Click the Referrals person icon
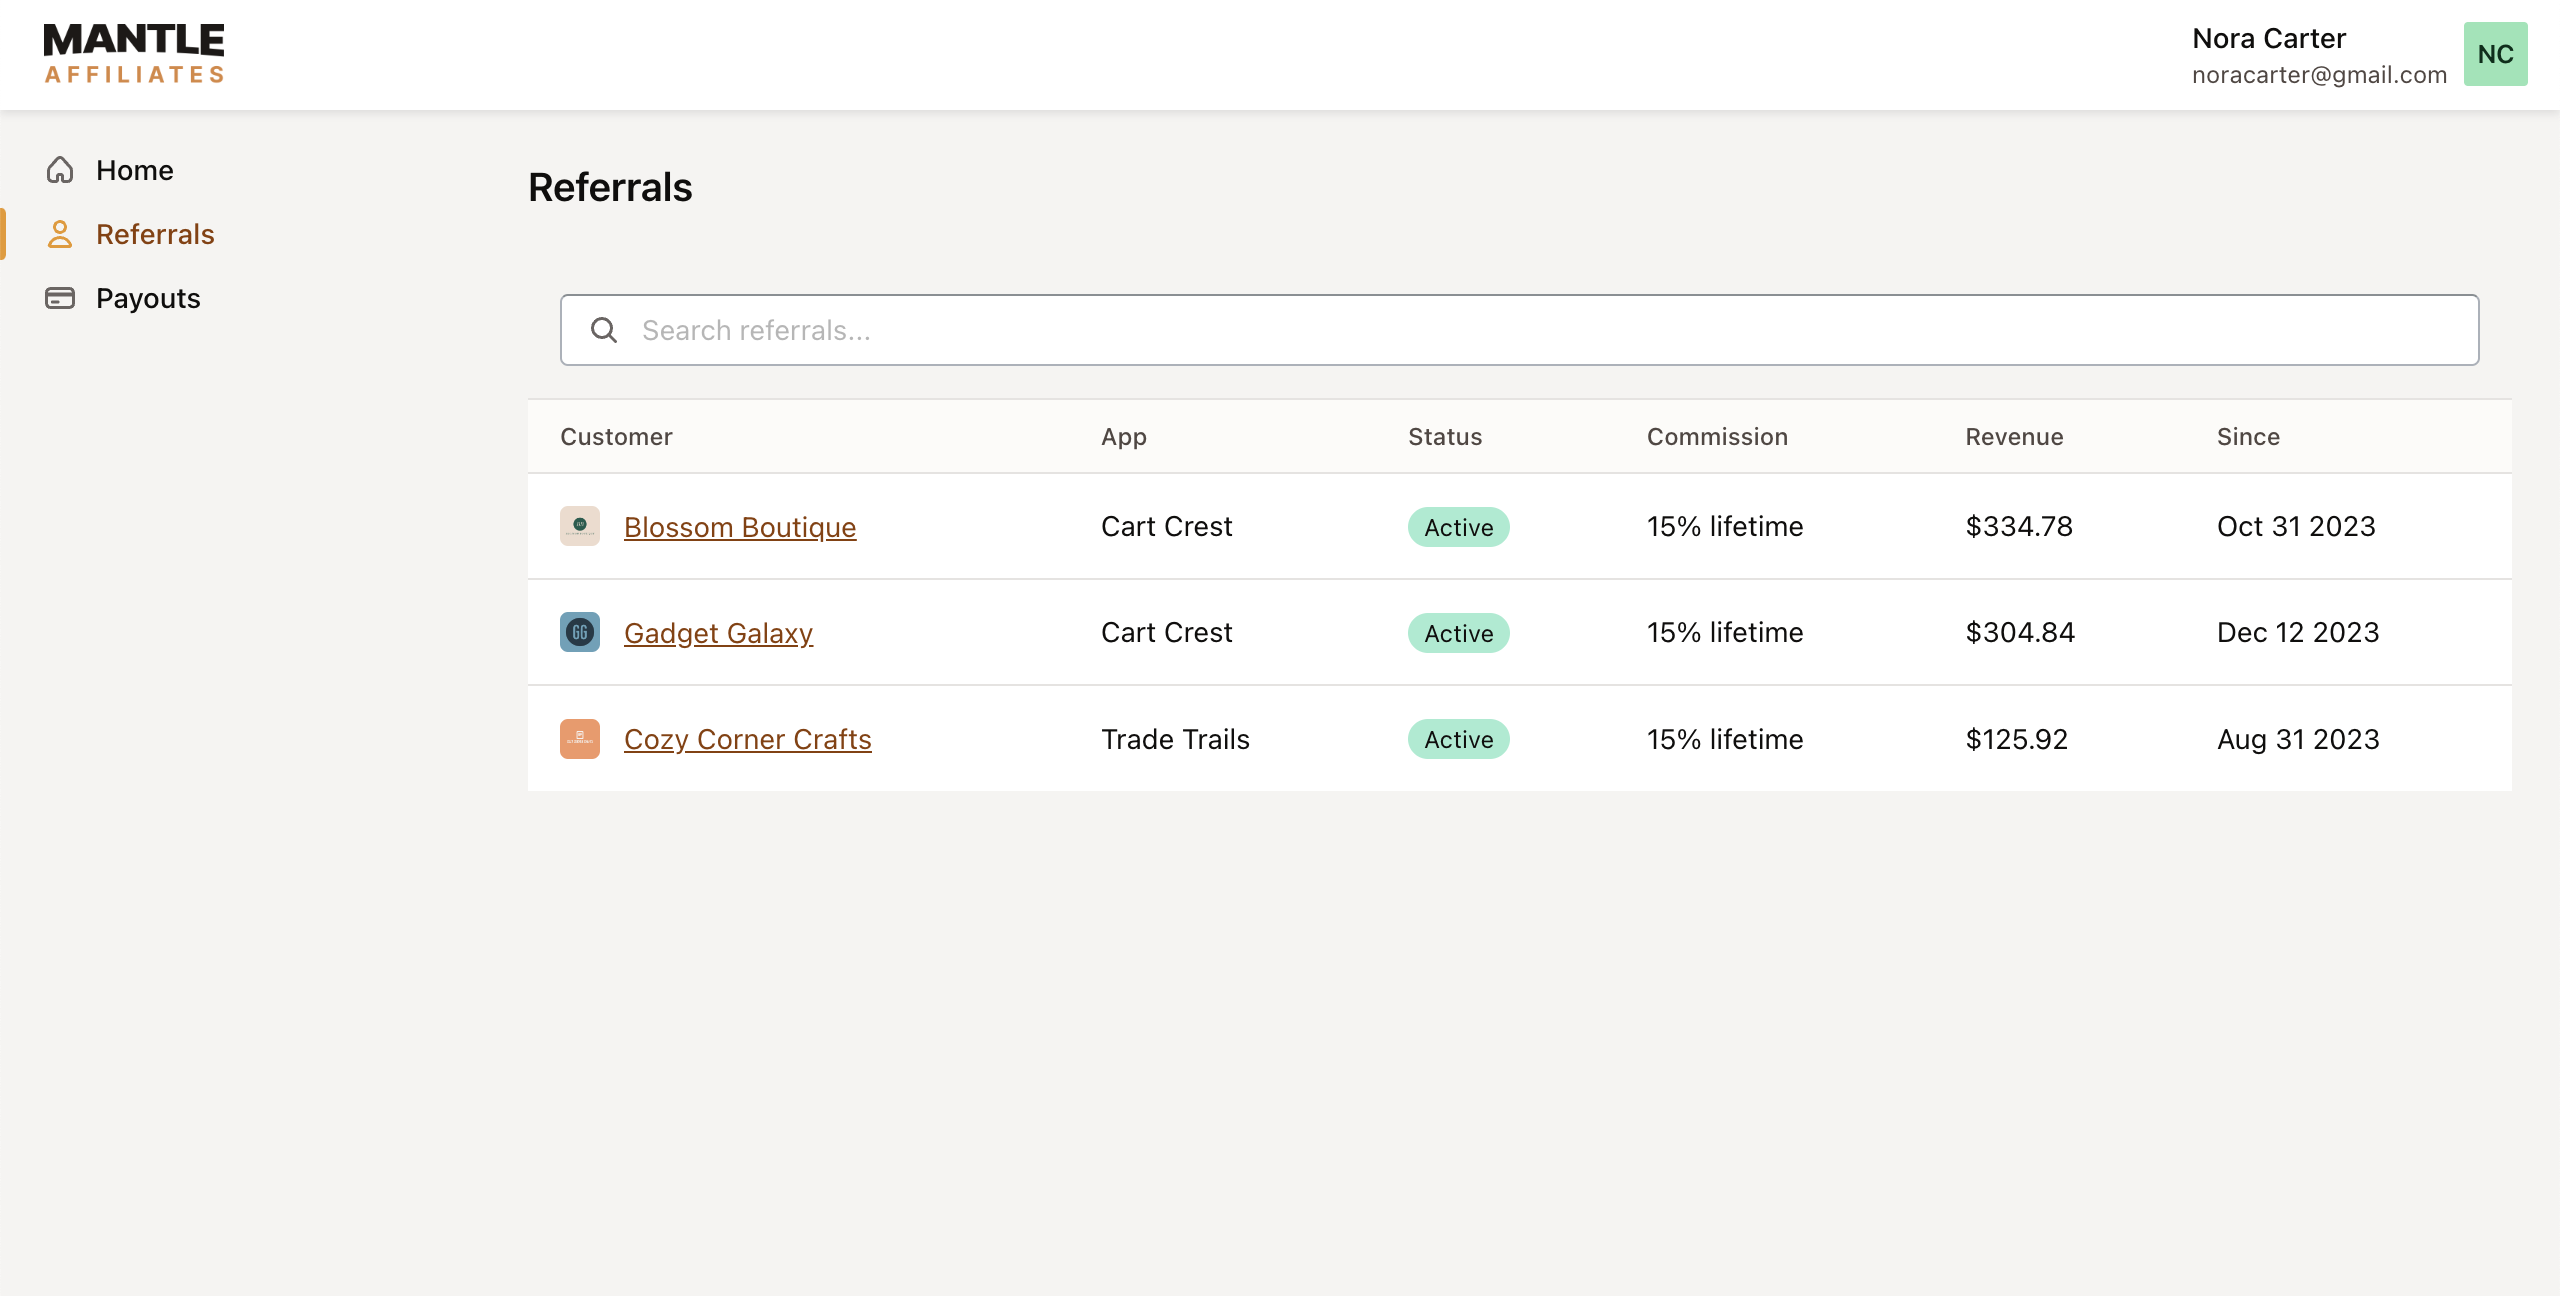The width and height of the screenshot is (2560, 1296). 60,233
